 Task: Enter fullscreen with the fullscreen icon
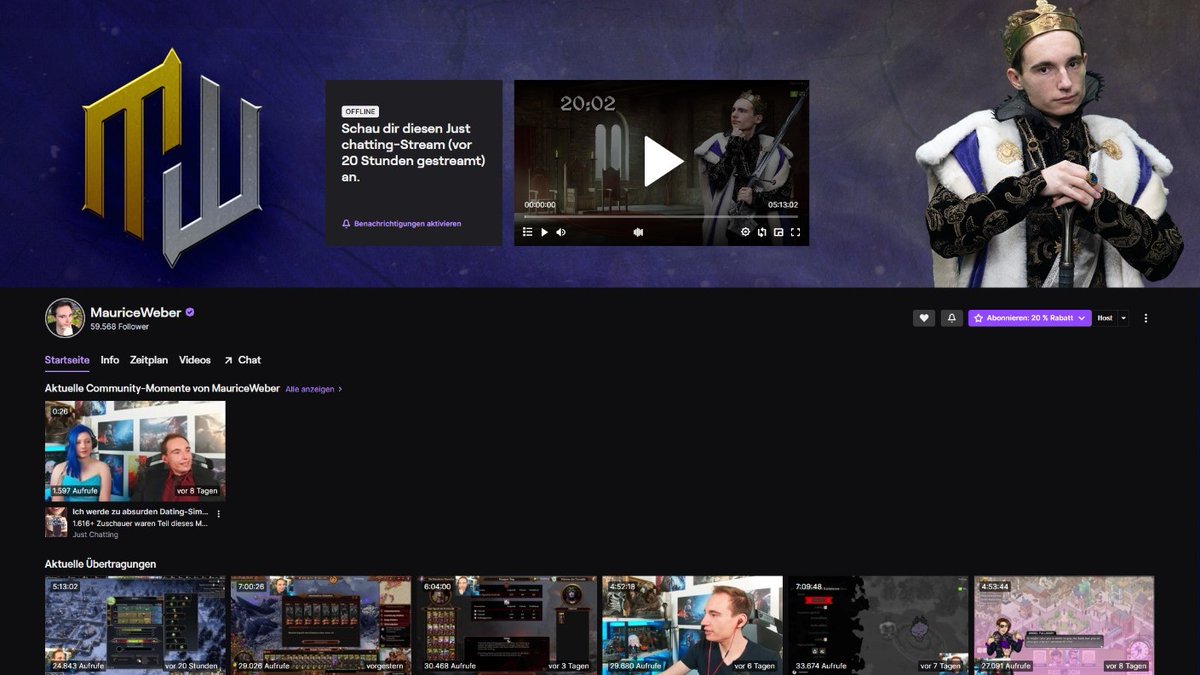[x=796, y=232]
